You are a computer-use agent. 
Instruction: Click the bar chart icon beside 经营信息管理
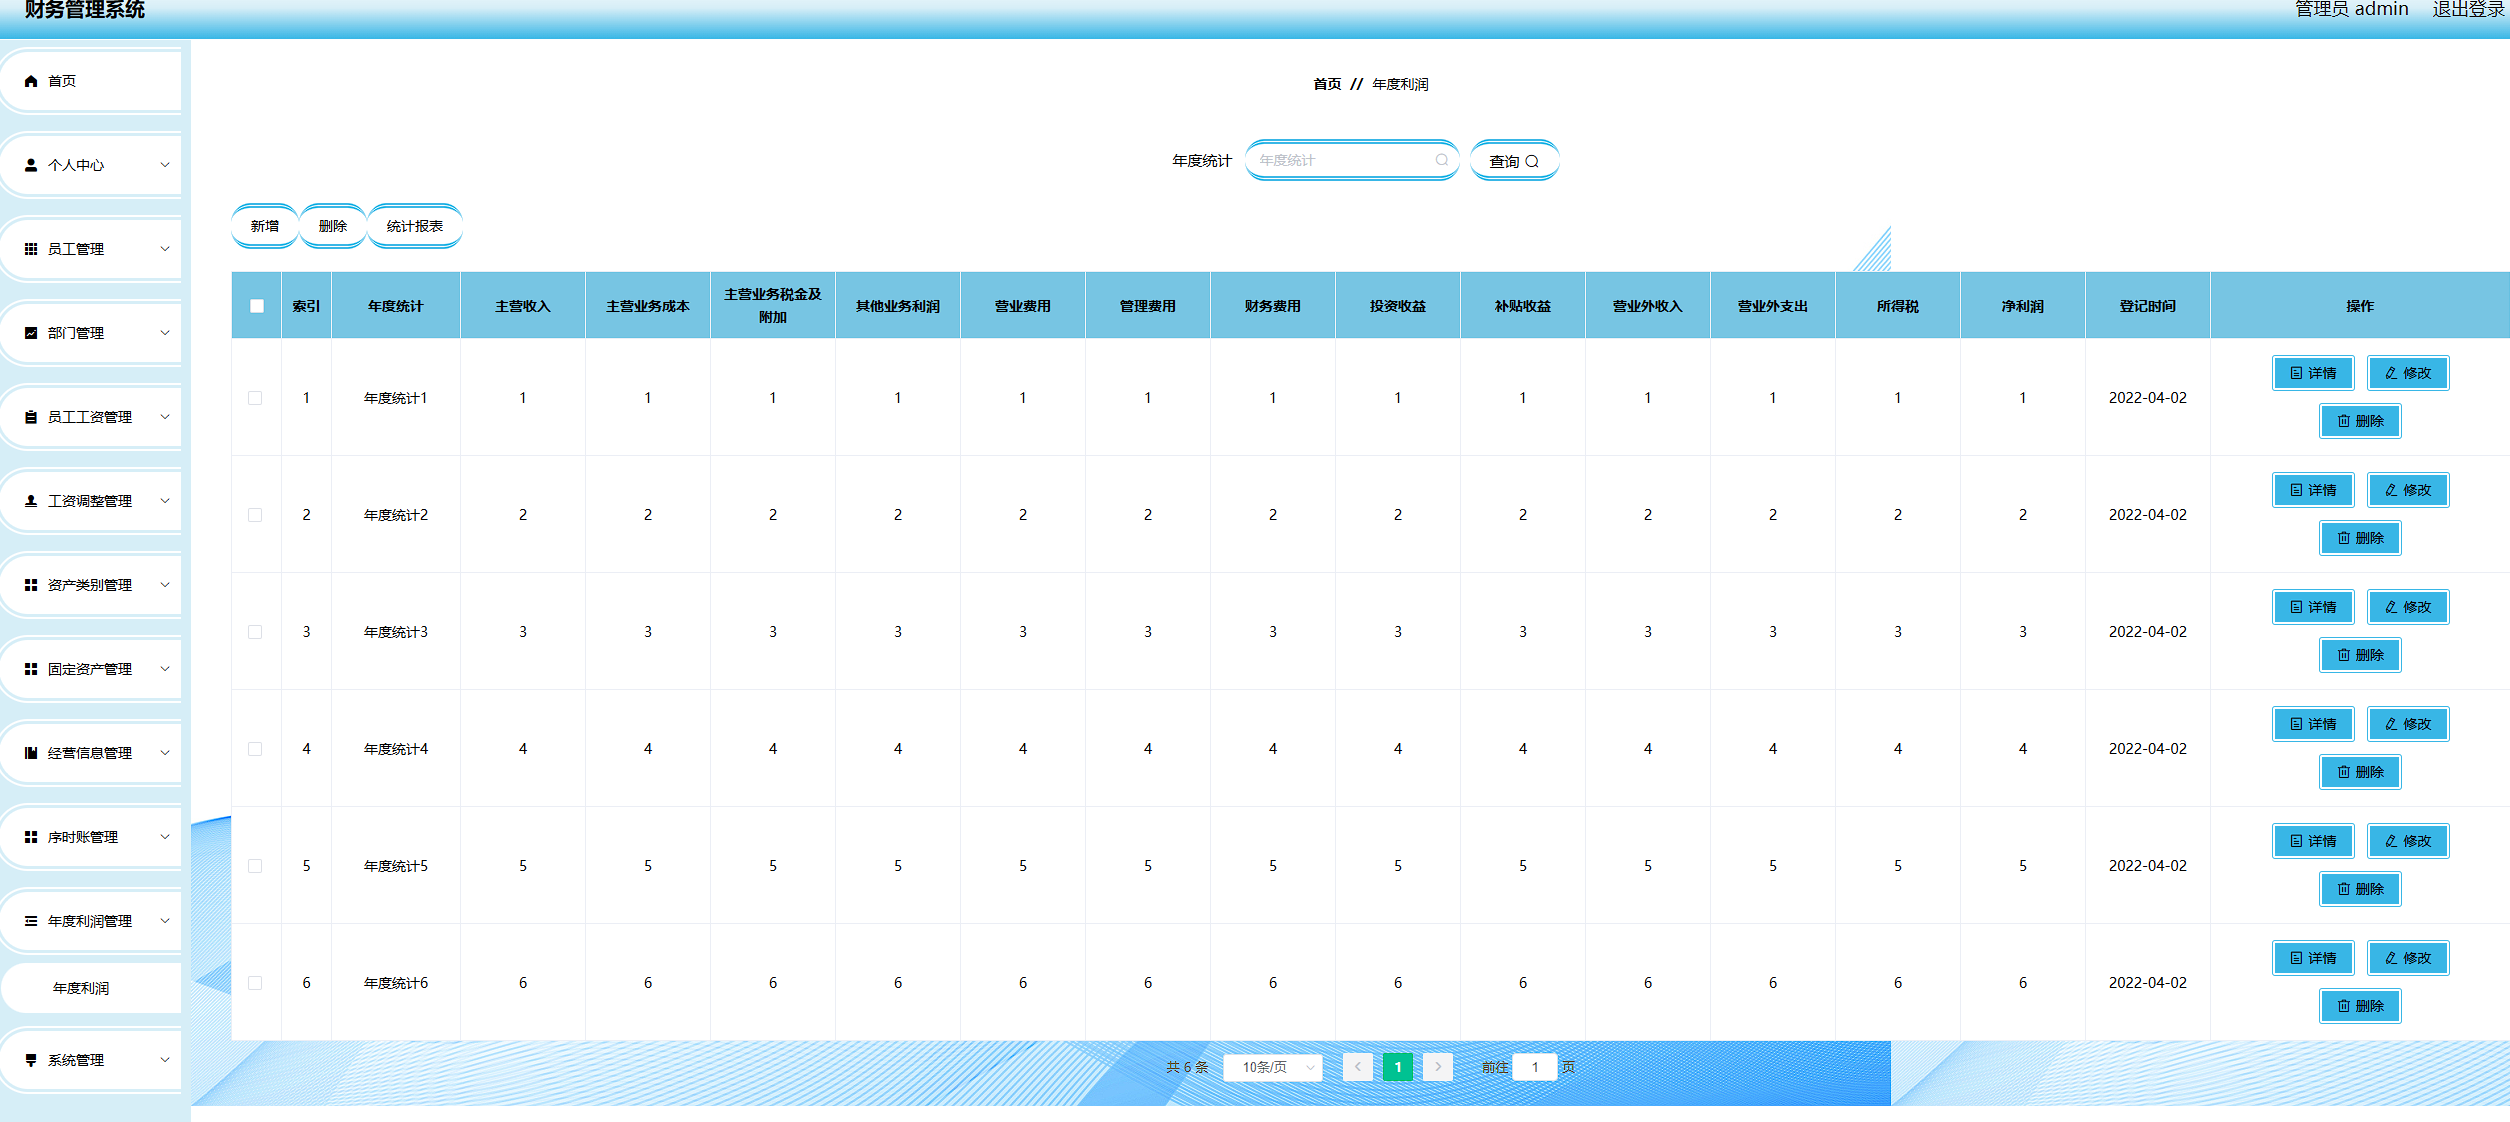pos(31,753)
